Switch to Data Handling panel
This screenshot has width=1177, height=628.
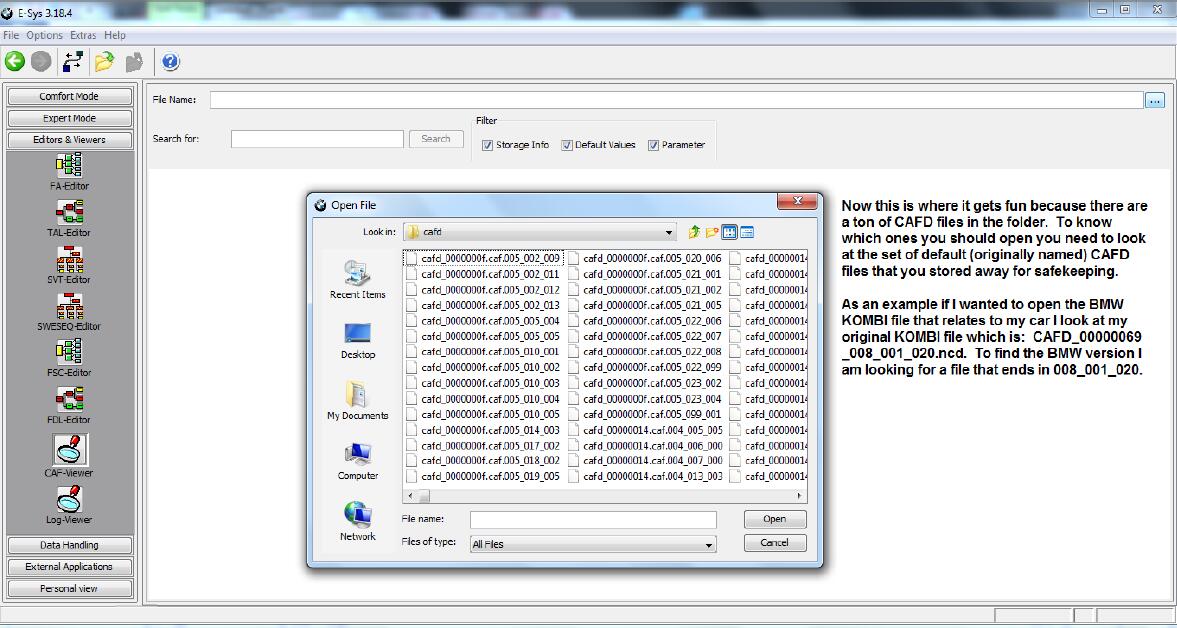(69, 545)
